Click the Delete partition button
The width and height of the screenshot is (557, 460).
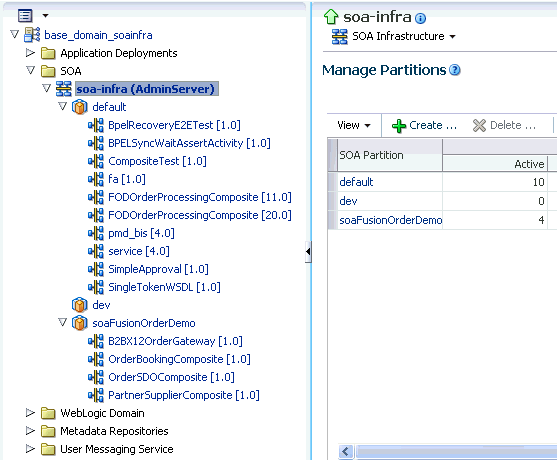pyautogui.click(x=504, y=125)
